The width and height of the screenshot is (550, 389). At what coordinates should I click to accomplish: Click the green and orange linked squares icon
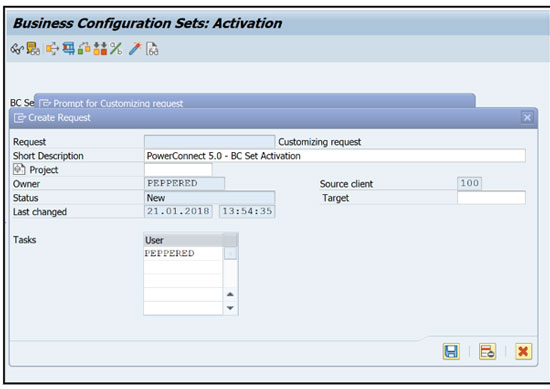pos(84,49)
